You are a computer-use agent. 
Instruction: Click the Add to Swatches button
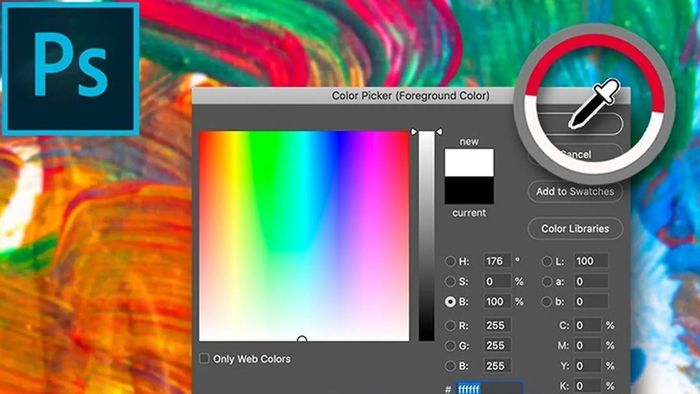coord(575,192)
